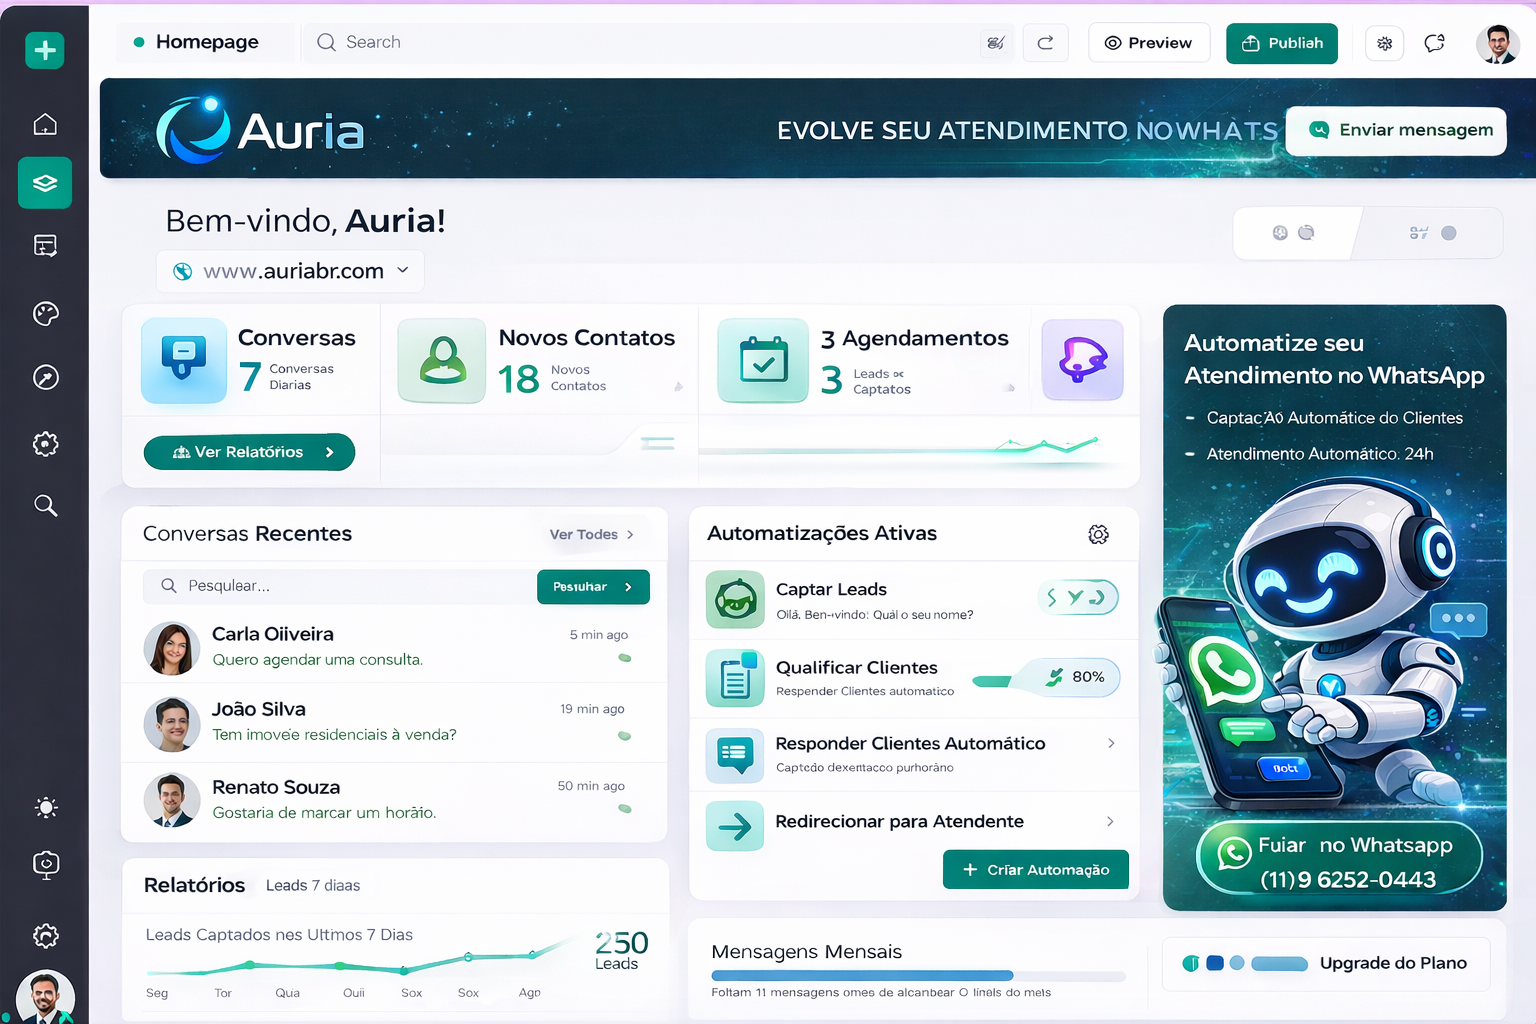Switch the view toggle right of welcome header
1536x1024 pixels.
(x=1432, y=233)
